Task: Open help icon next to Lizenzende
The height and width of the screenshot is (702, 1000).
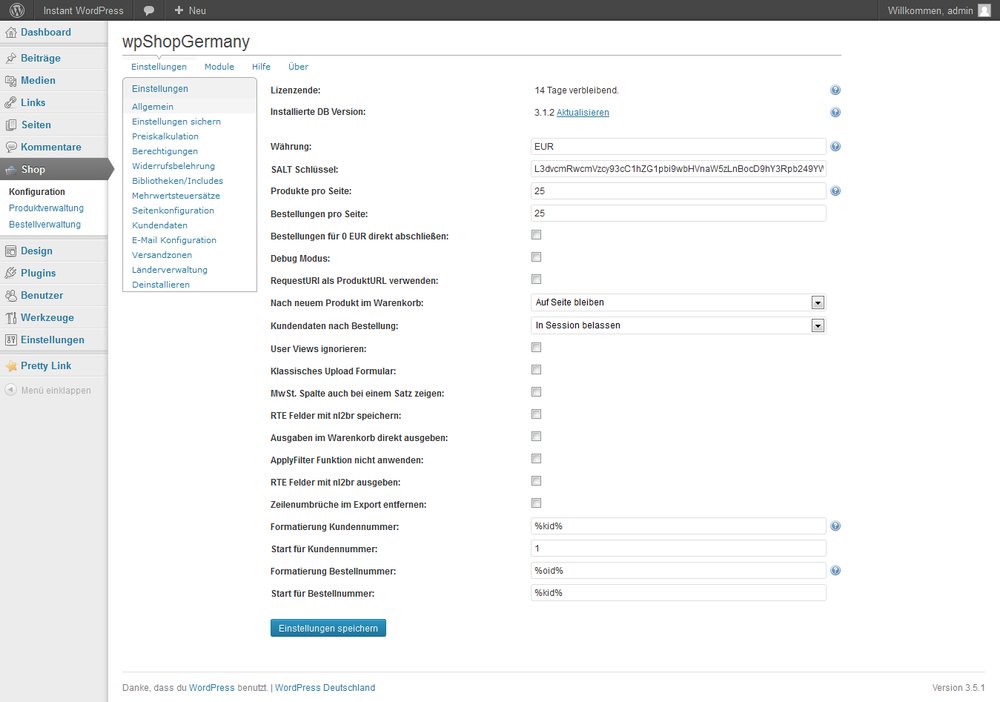Action: point(835,90)
